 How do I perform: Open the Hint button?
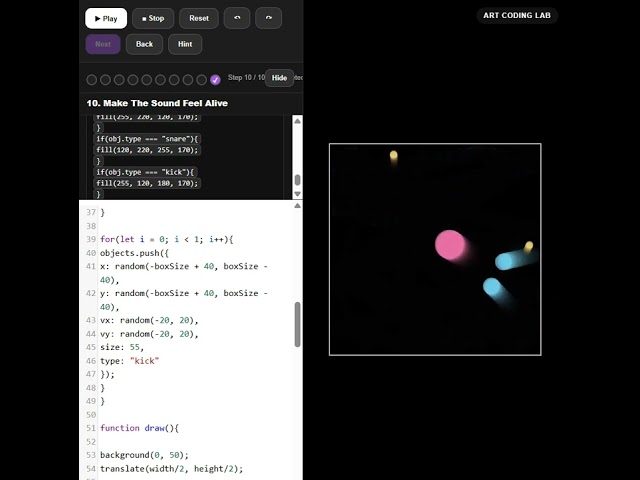(185, 44)
